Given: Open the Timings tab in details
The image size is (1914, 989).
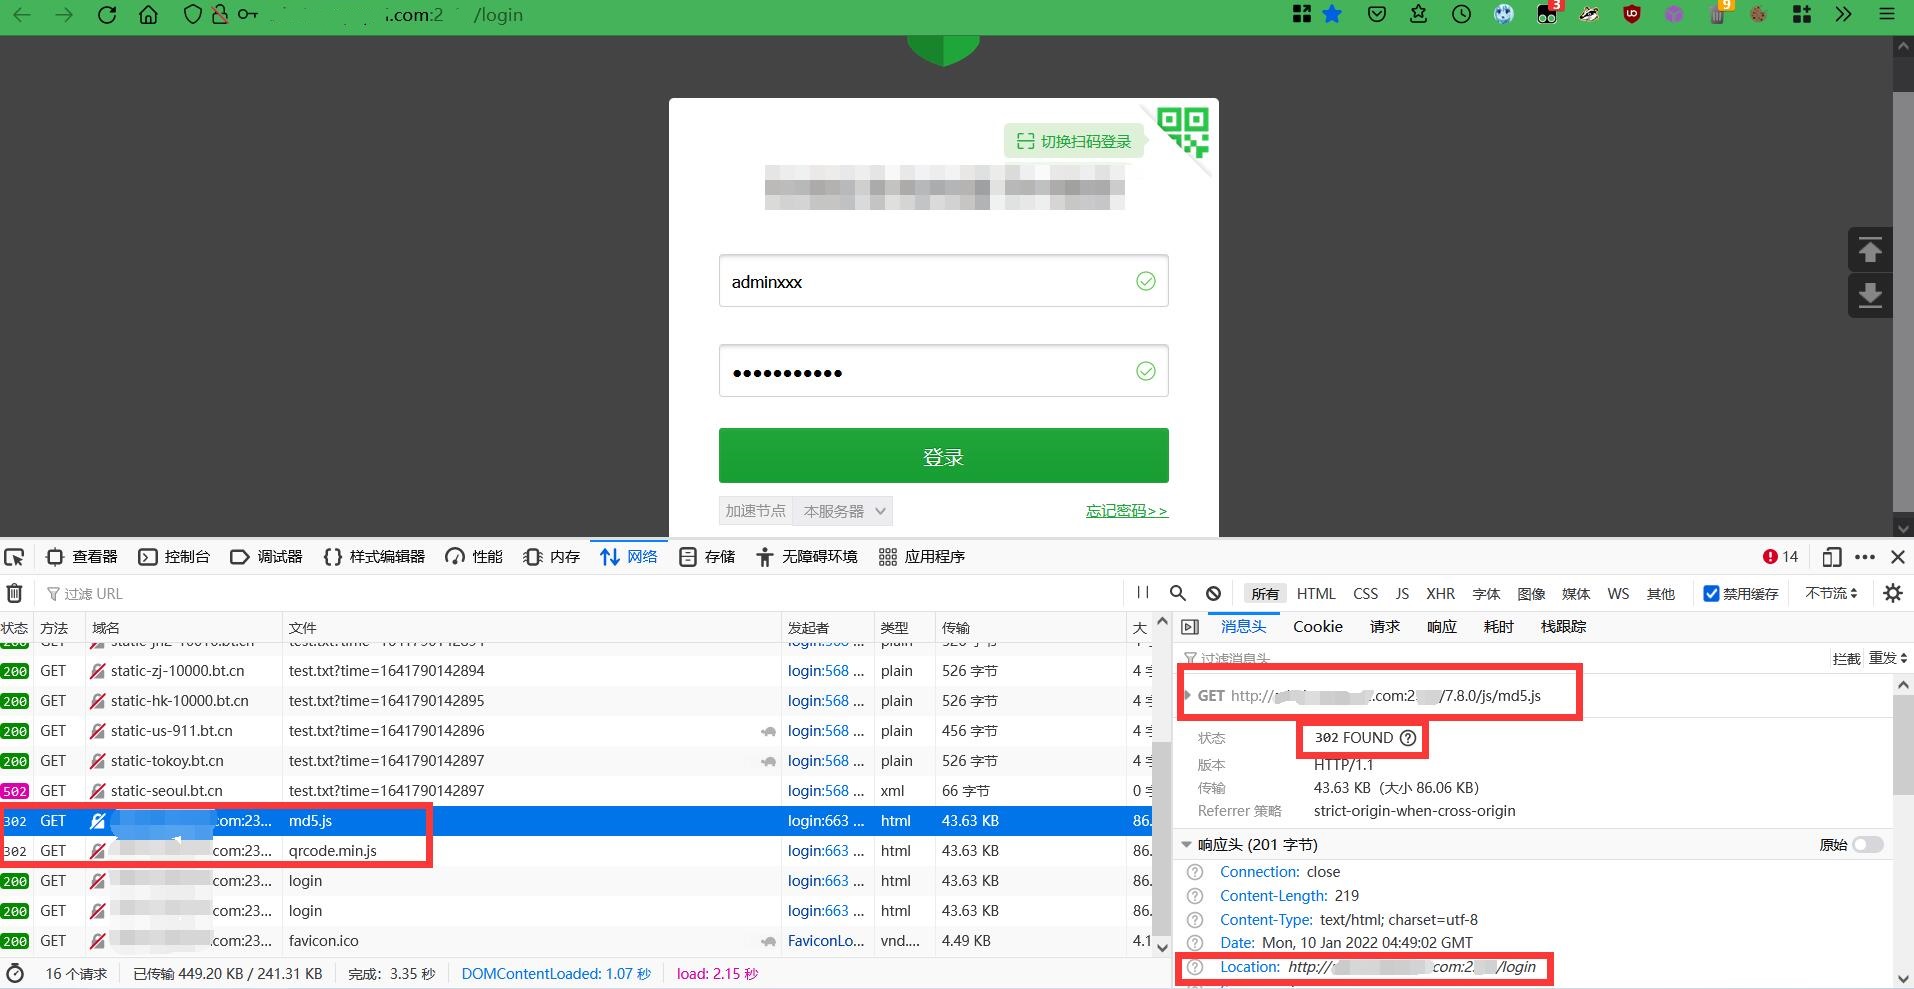Looking at the screenshot, I should (x=1499, y=627).
